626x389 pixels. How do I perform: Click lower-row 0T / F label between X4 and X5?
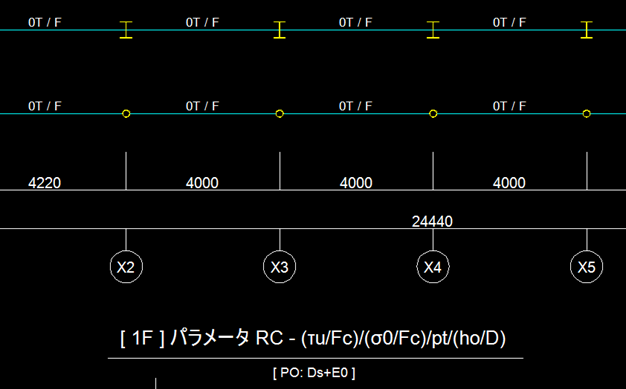[509, 106]
